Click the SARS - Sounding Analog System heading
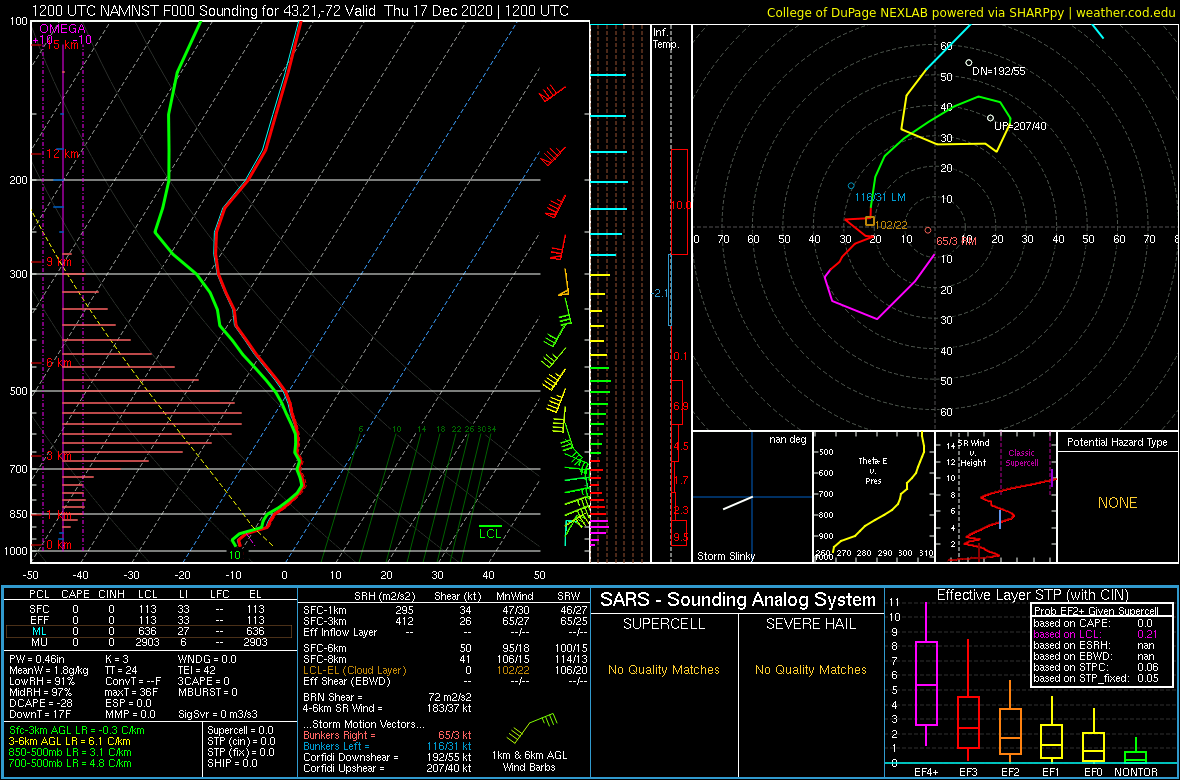This screenshot has width=1180, height=780. click(738, 600)
